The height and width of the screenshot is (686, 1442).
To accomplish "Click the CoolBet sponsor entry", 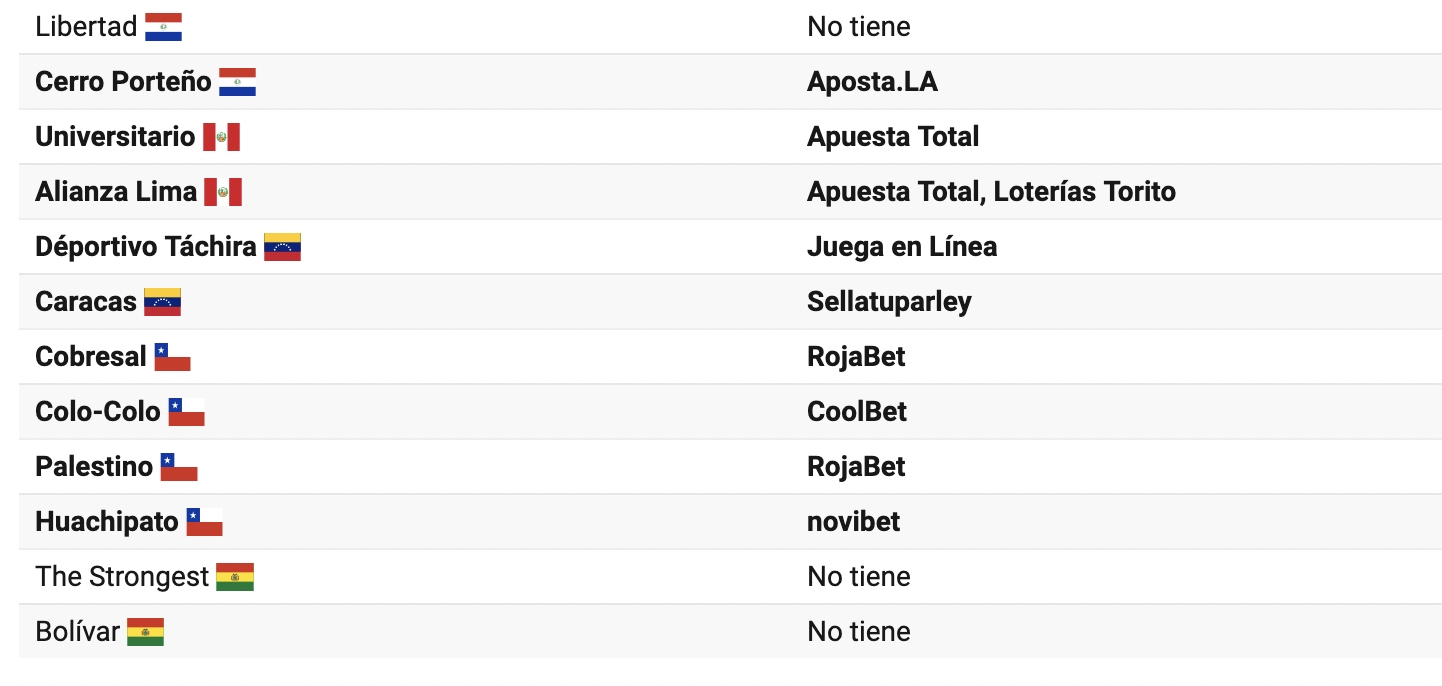I will coord(857,412).
